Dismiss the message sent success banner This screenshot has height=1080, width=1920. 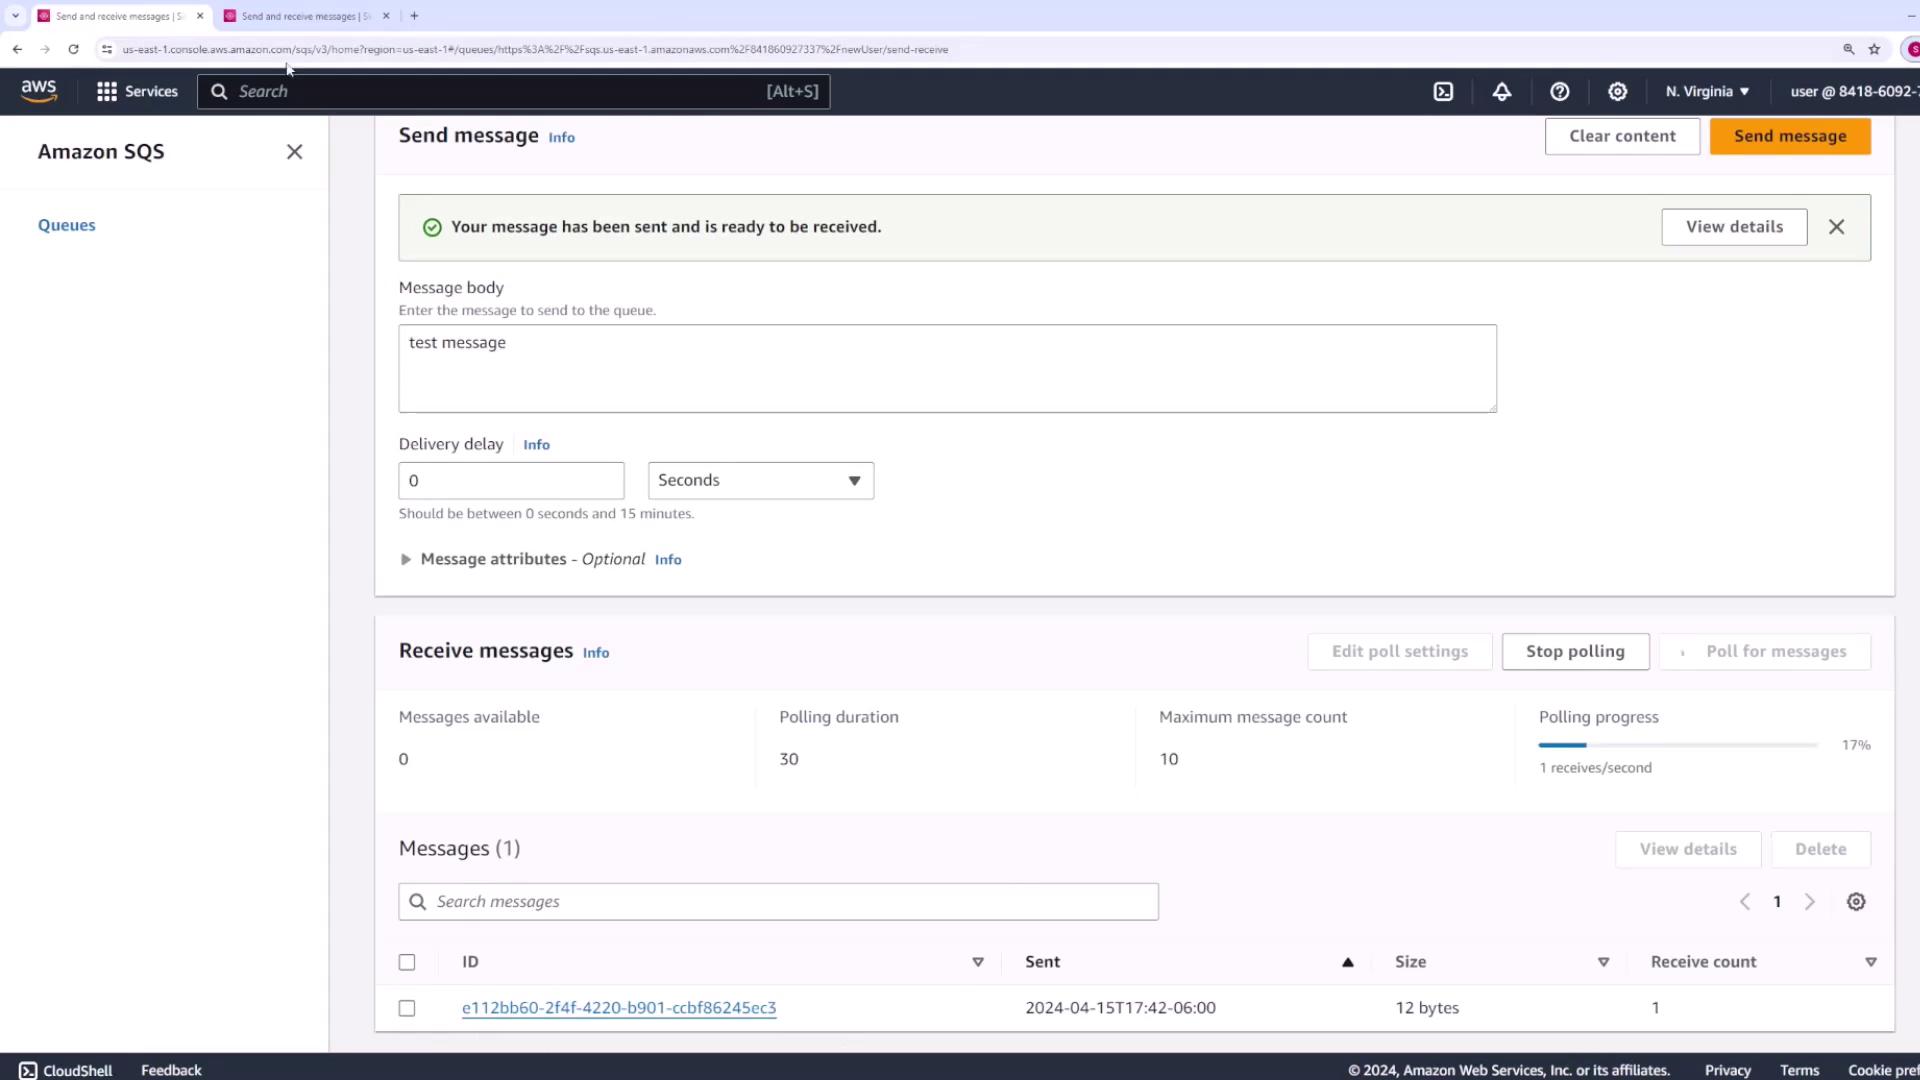click(x=1836, y=227)
